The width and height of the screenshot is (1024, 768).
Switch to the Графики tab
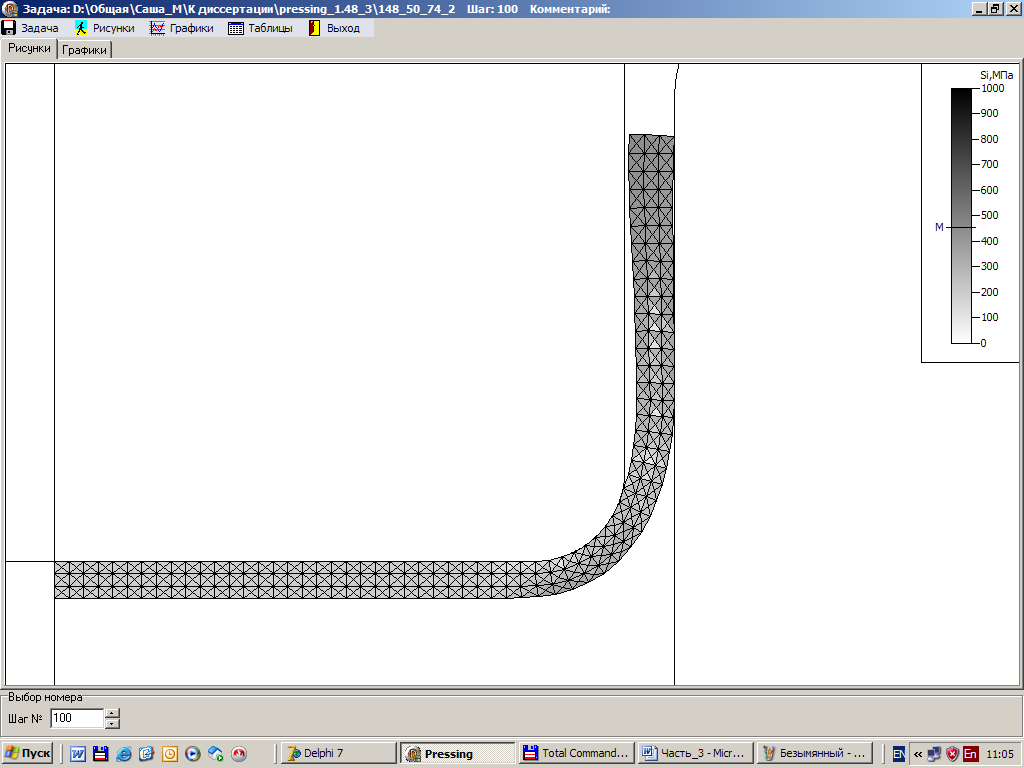pyautogui.click(x=85, y=49)
